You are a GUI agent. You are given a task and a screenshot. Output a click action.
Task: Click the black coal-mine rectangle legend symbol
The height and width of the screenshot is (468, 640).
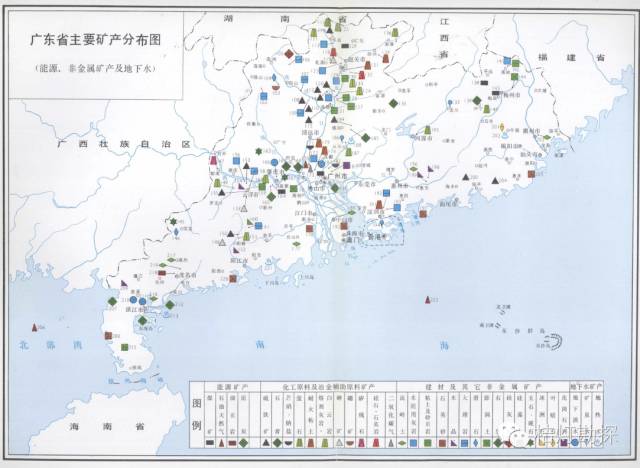(x=210, y=443)
